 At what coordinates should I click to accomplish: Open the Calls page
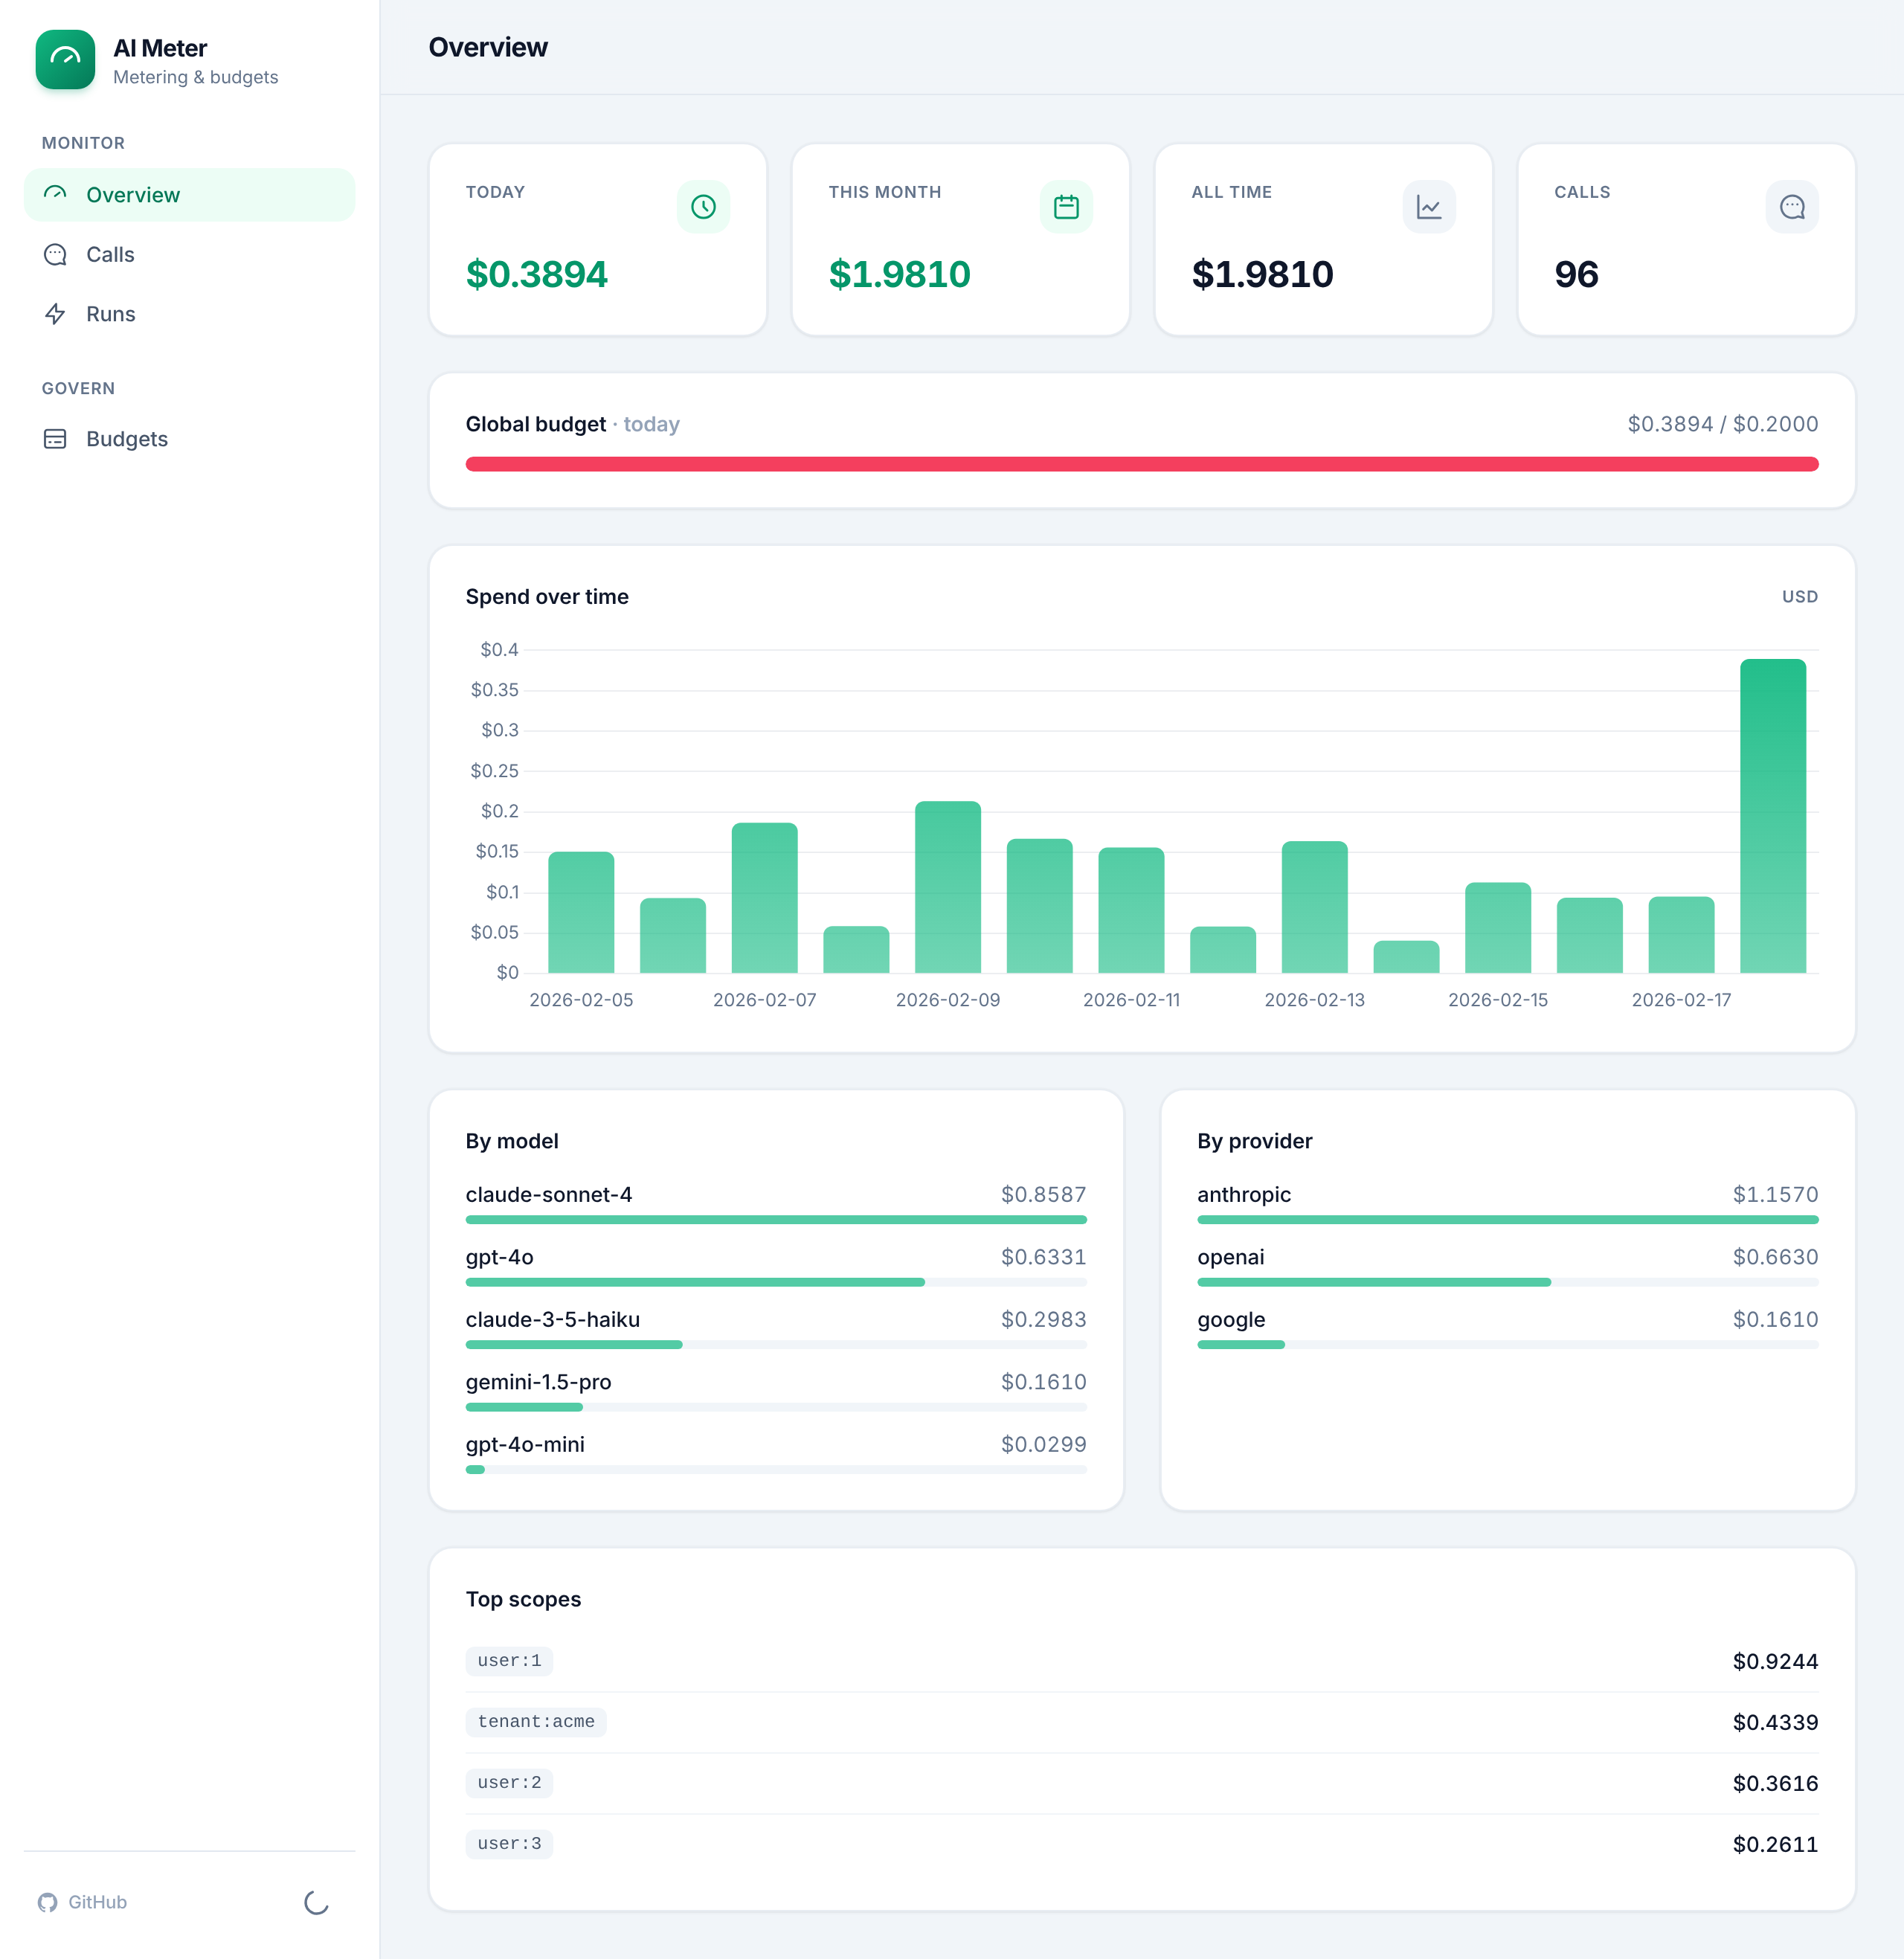(x=190, y=255)
